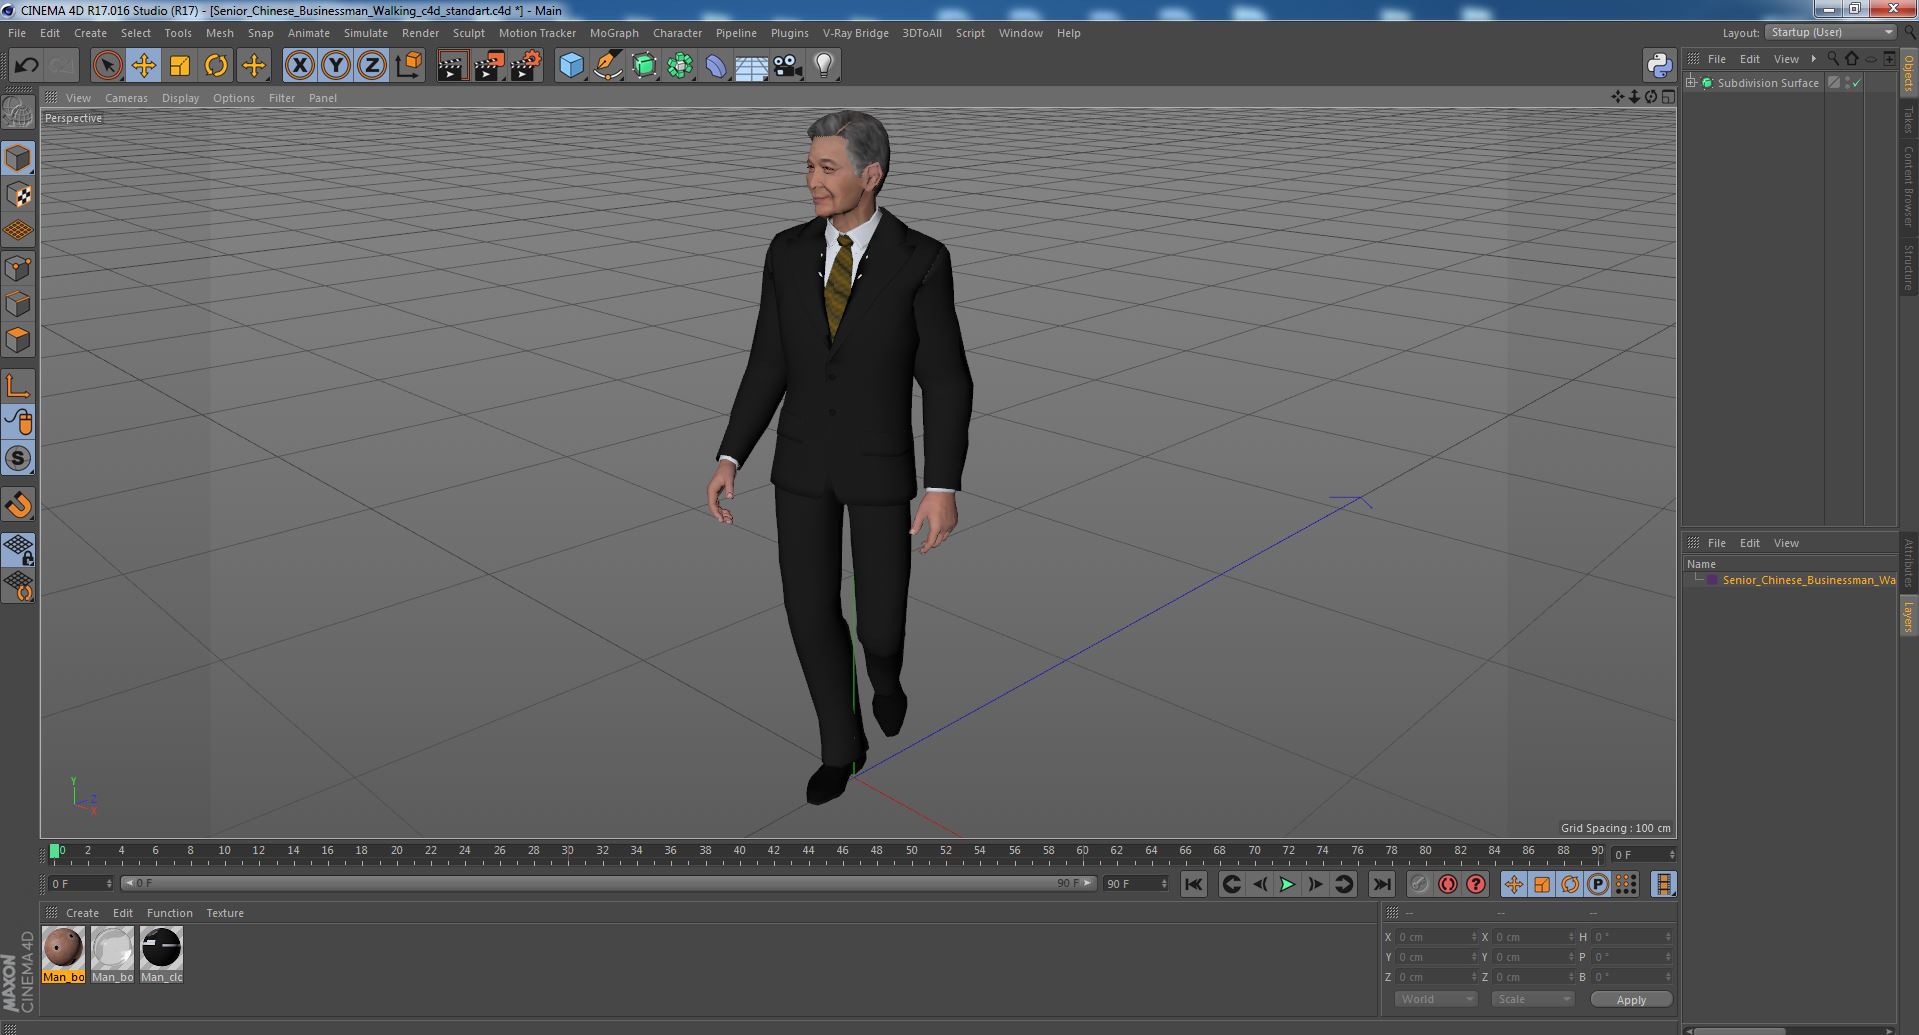Toggle the Y axis lock
This screenshot has height=1035, width=1919.
336,66
